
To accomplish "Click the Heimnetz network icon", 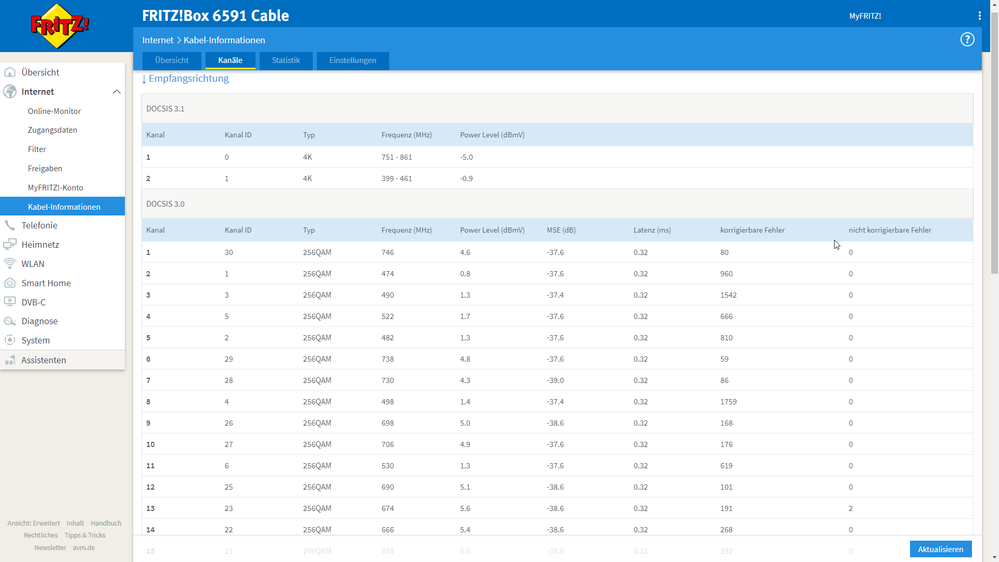I will click(x=10, y=245).
